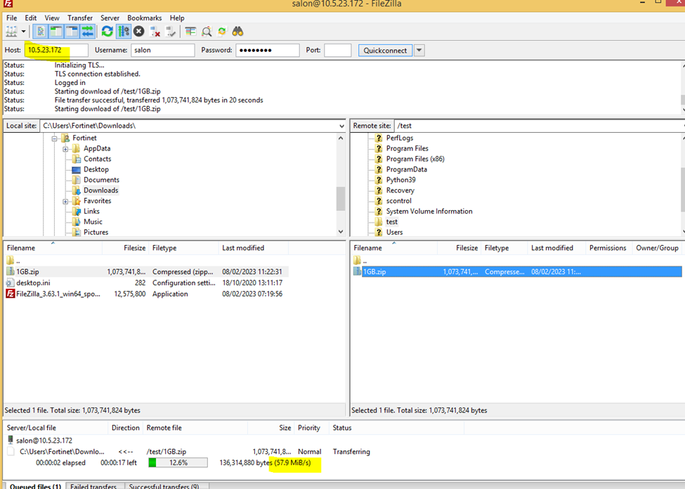Open the remote parent directory folder icon
The height and width of the screenshot is (489, 685).
(357, 260)
